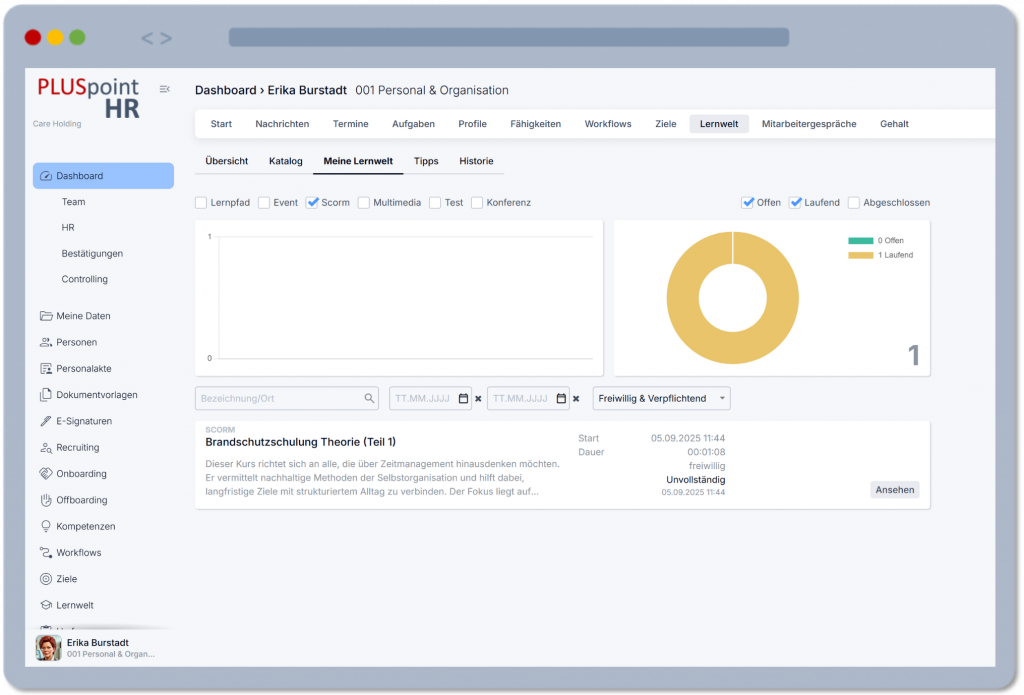
Task: Click the Ansehen button for Brandschutzschulung
Action: tap(893, 489)
